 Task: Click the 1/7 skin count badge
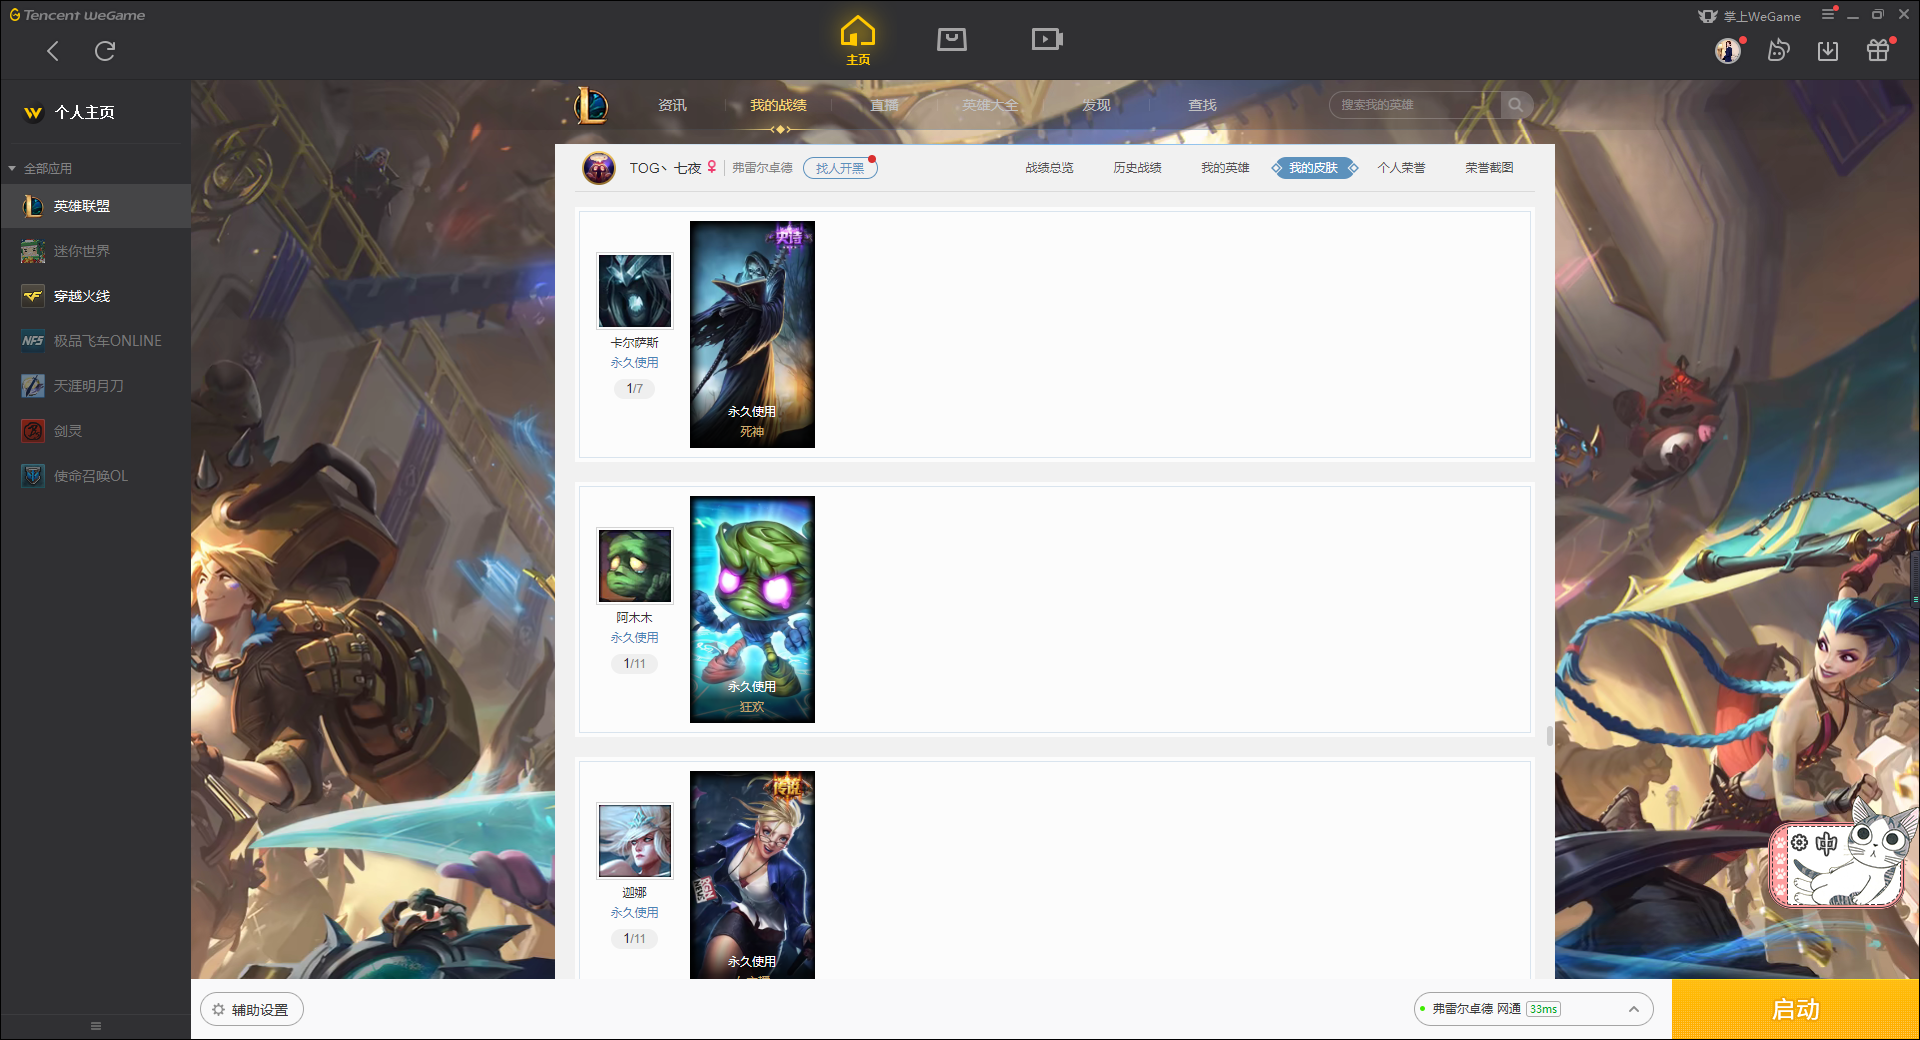tap(635, 389)
